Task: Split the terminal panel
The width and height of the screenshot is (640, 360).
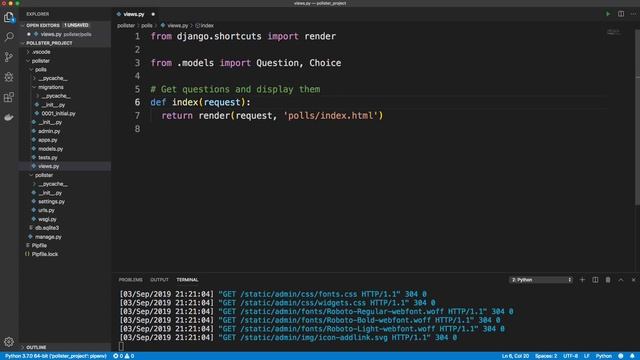Action: 595,280
